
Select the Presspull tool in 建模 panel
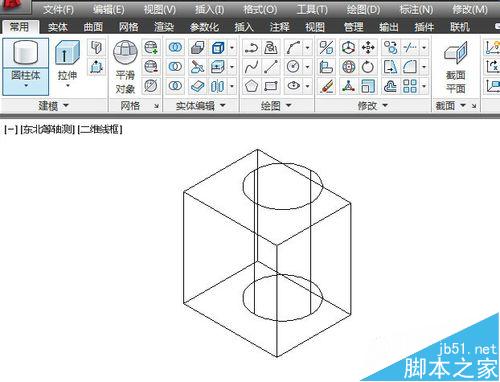pos(96,67)
